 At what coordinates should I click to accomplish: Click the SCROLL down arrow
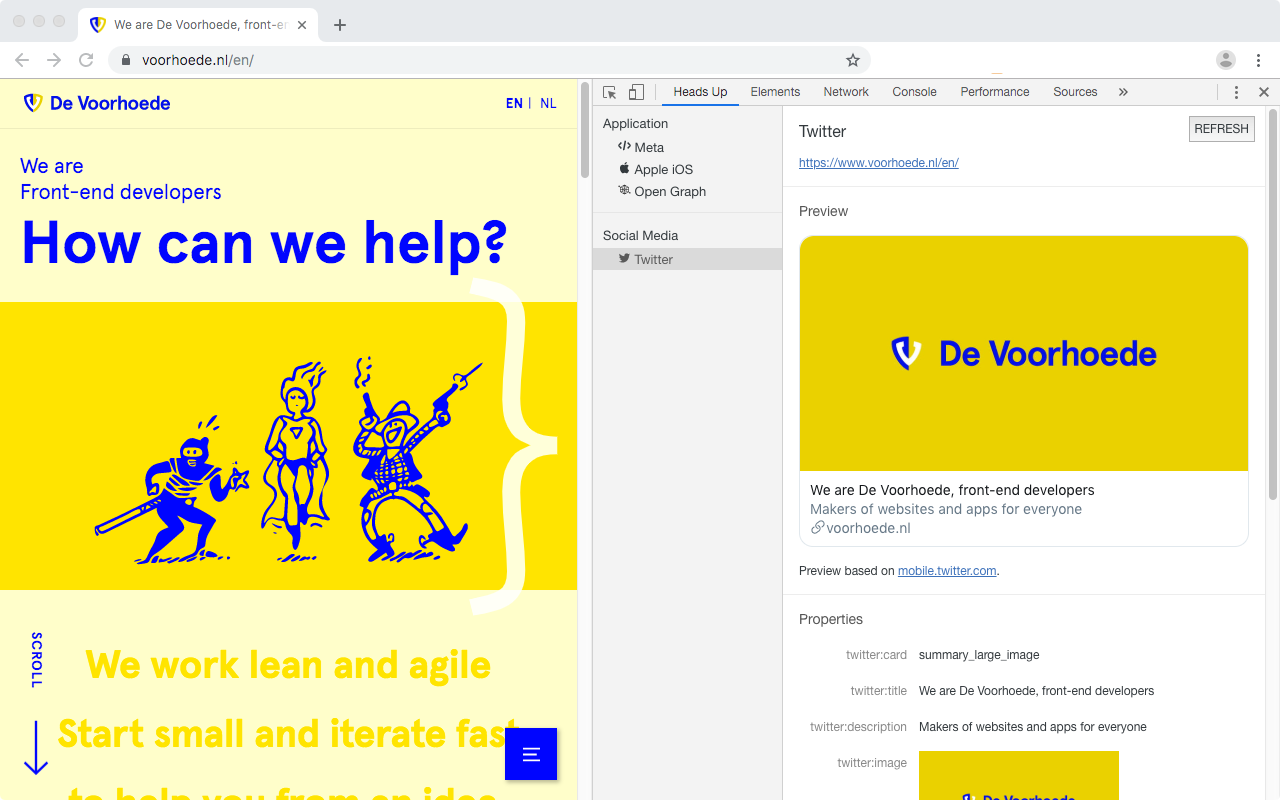(x=36, y=747)
